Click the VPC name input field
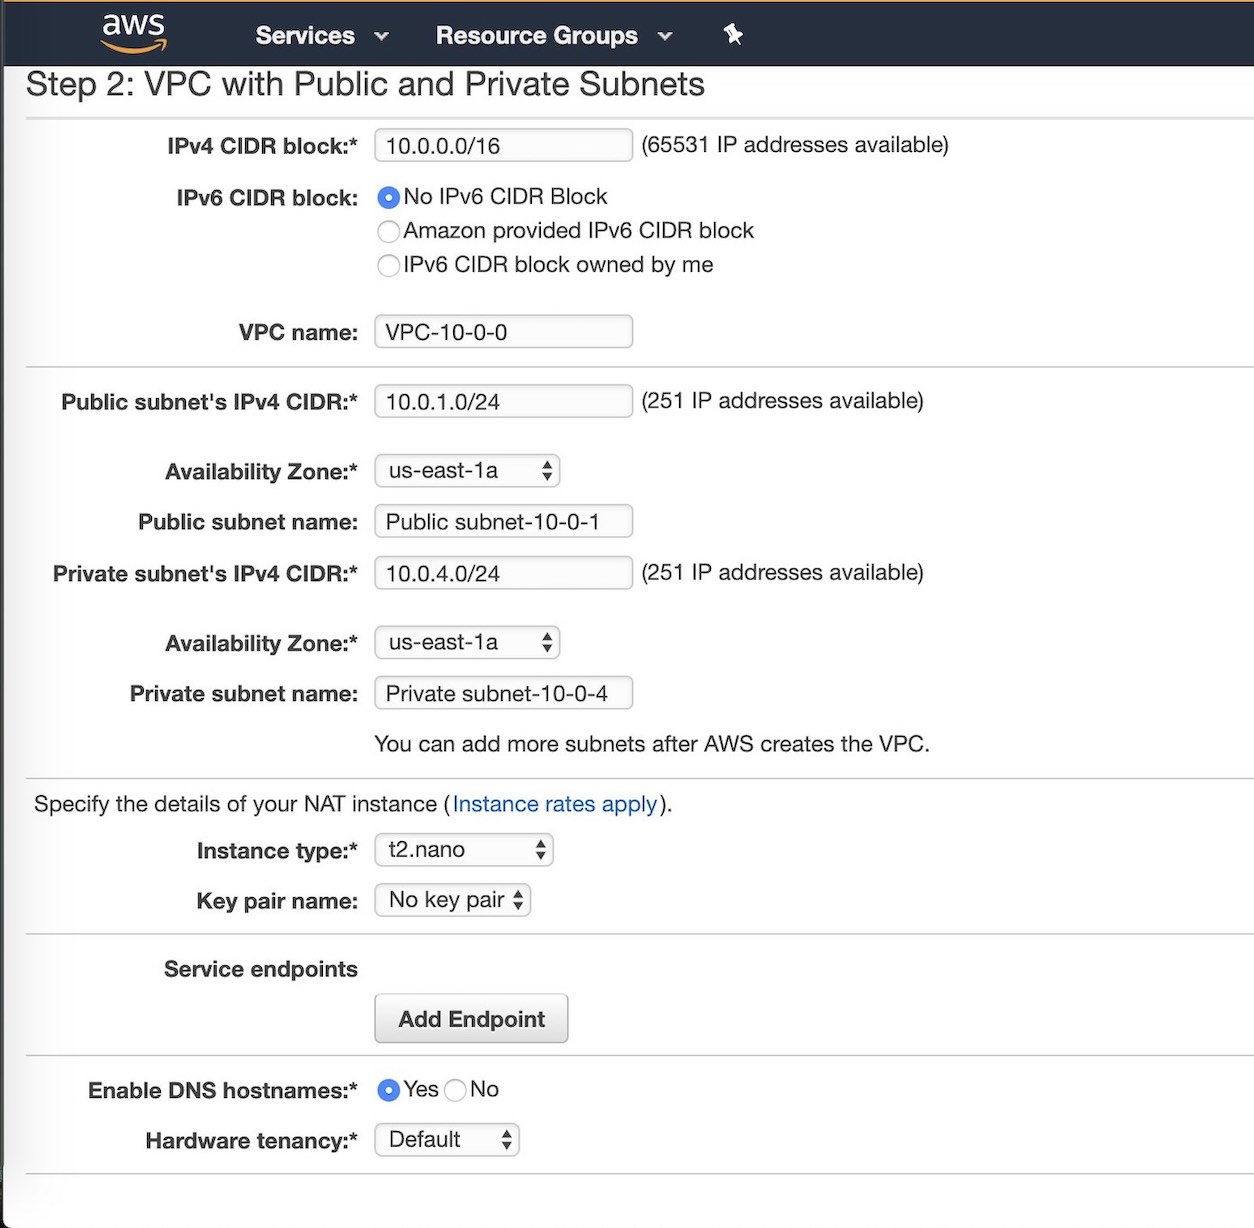 [x=504, y=332]
